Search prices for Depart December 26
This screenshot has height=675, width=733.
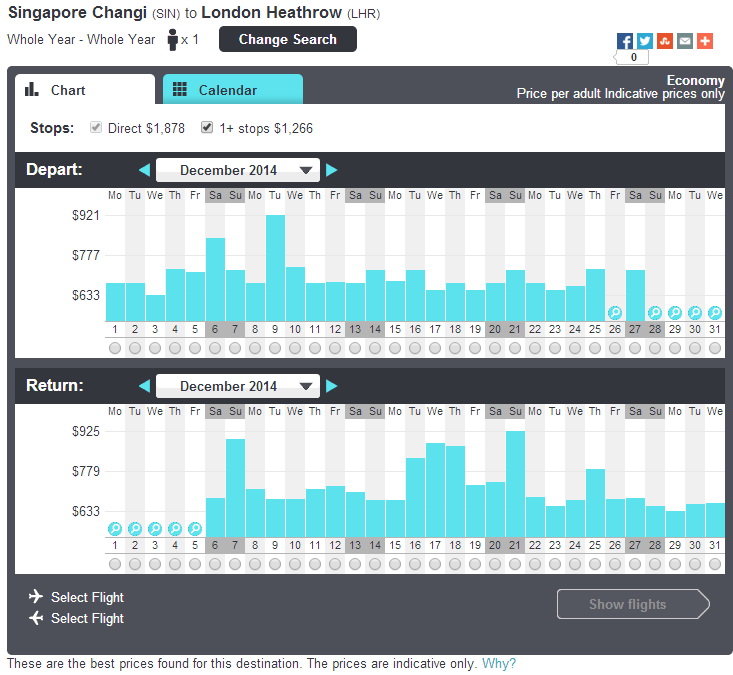[x=615, y=312]
